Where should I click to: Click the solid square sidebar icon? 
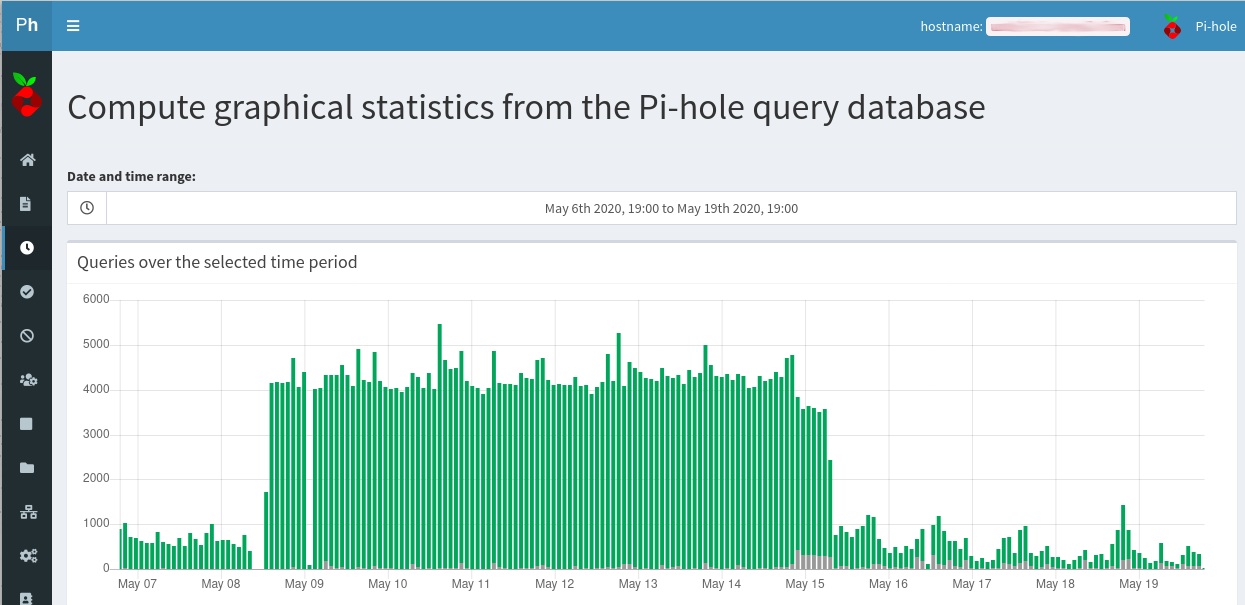pyautogui.click(x=27, y=424)
